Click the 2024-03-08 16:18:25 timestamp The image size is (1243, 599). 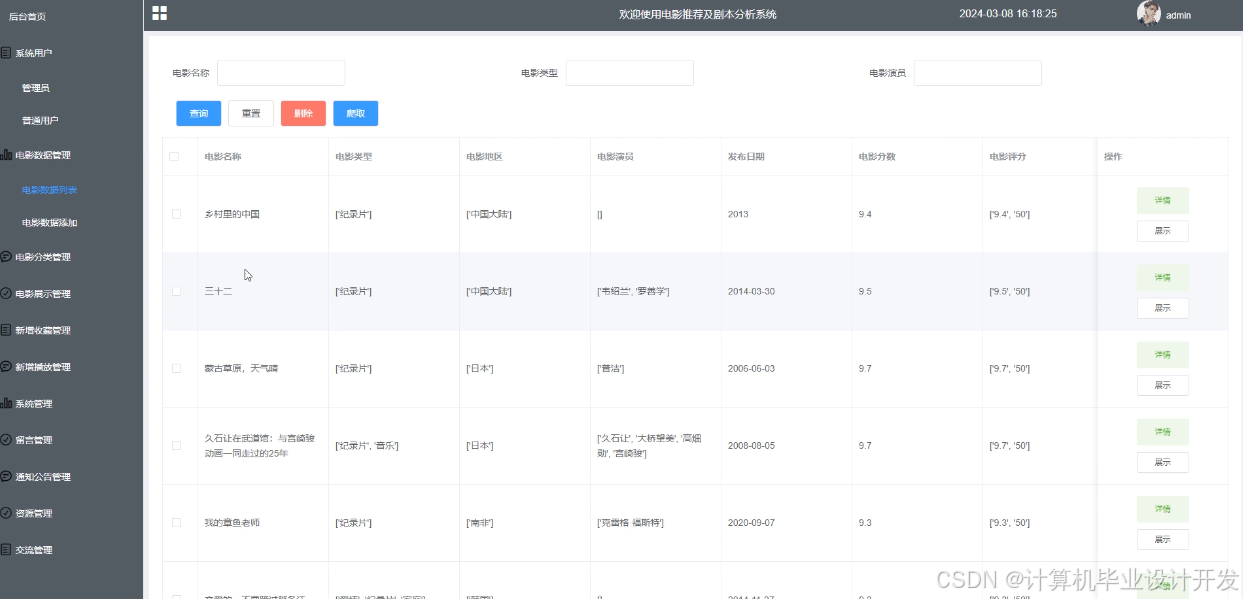pyautogui.click(x=1008, y=14)
